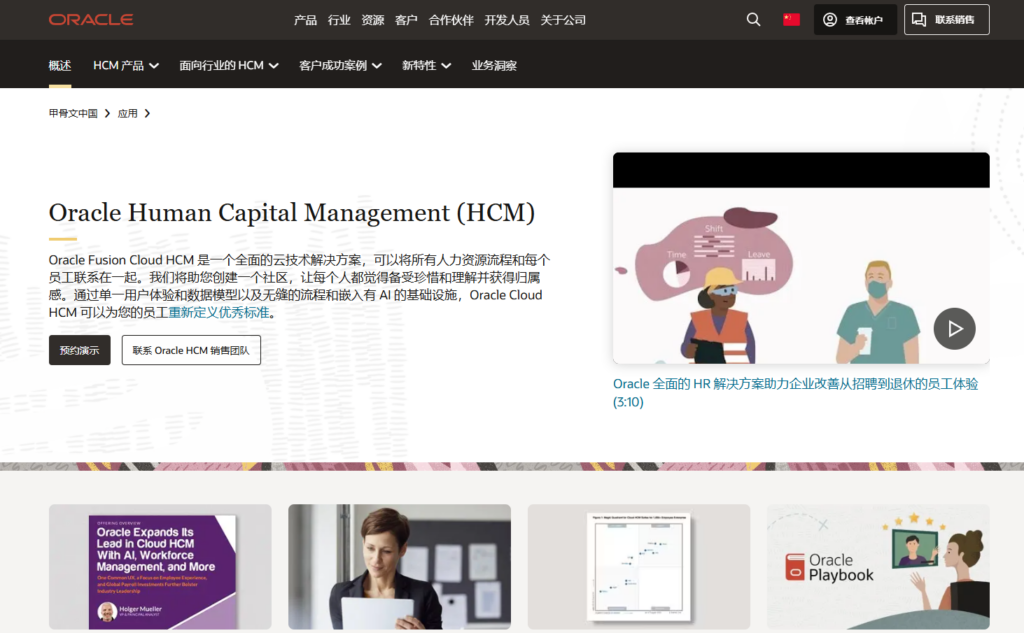Click the 联系销售 contact sales button
Image resolution: width=1024 pixels, height=633 pixels.
(946, 20)
